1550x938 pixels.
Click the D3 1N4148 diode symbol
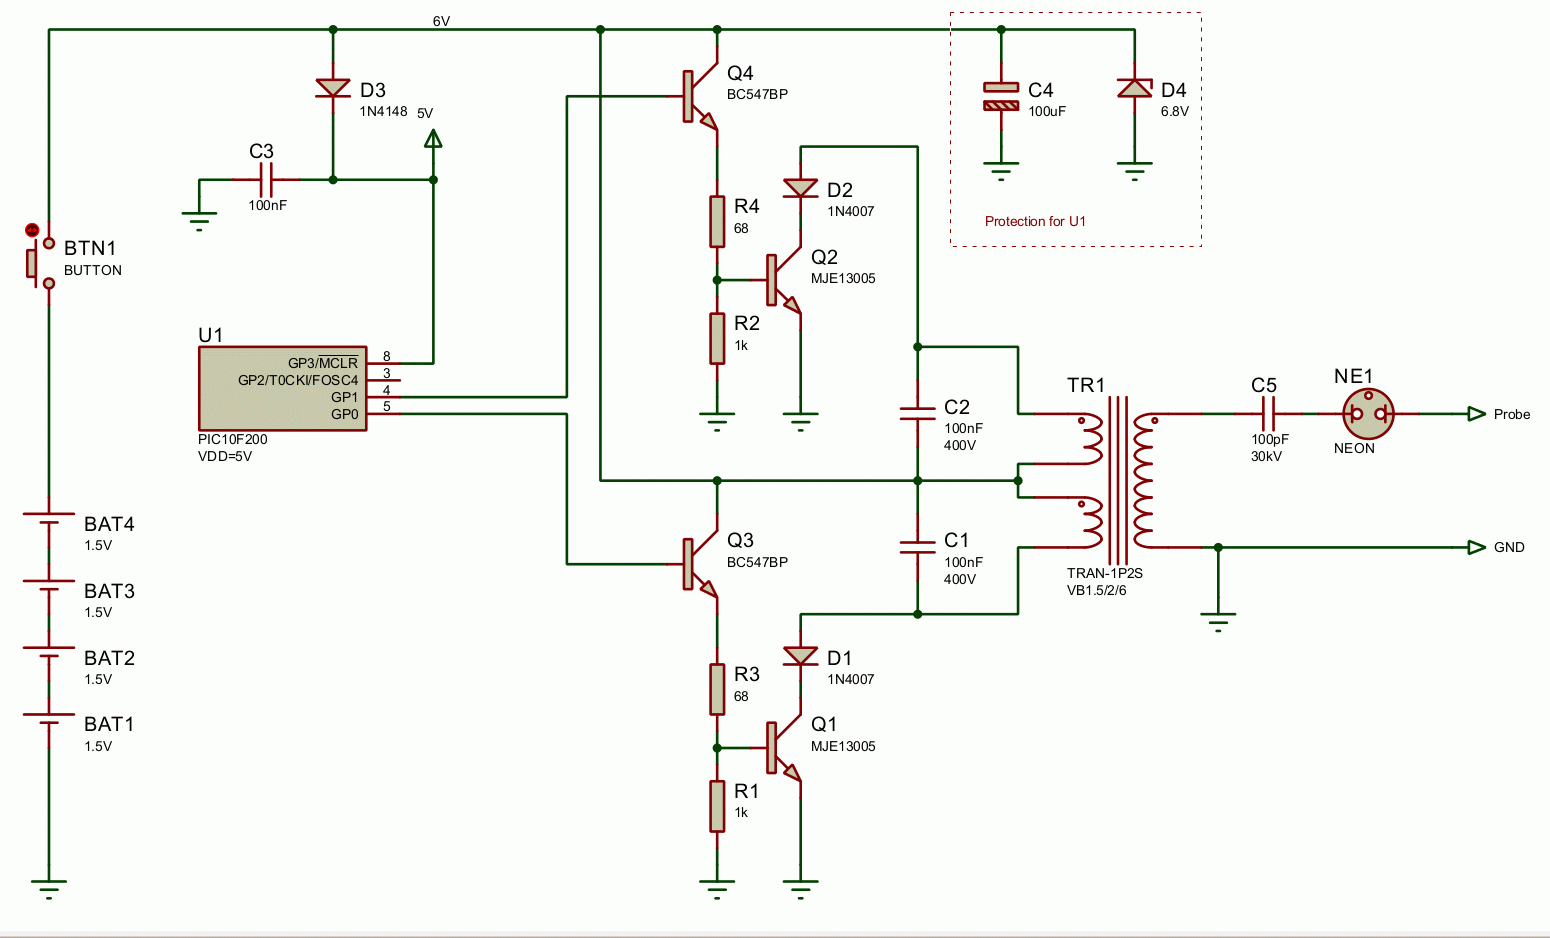coord(333,89)
